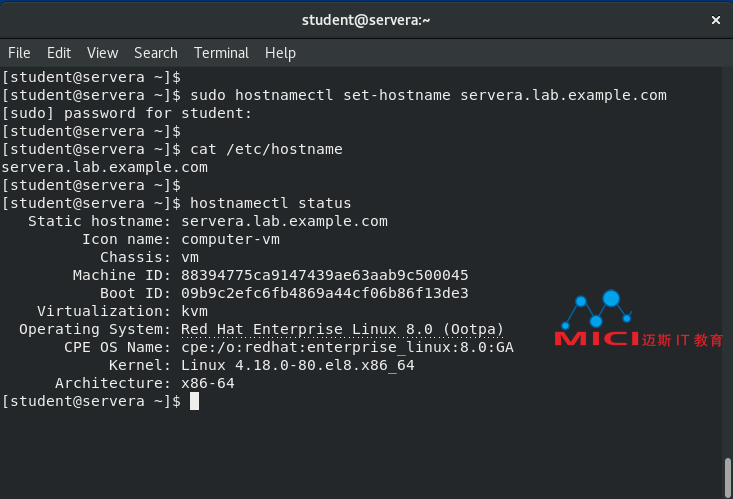733x499 pixels.
Task: Click the Static hostname value line
Action: coord(285,221)
